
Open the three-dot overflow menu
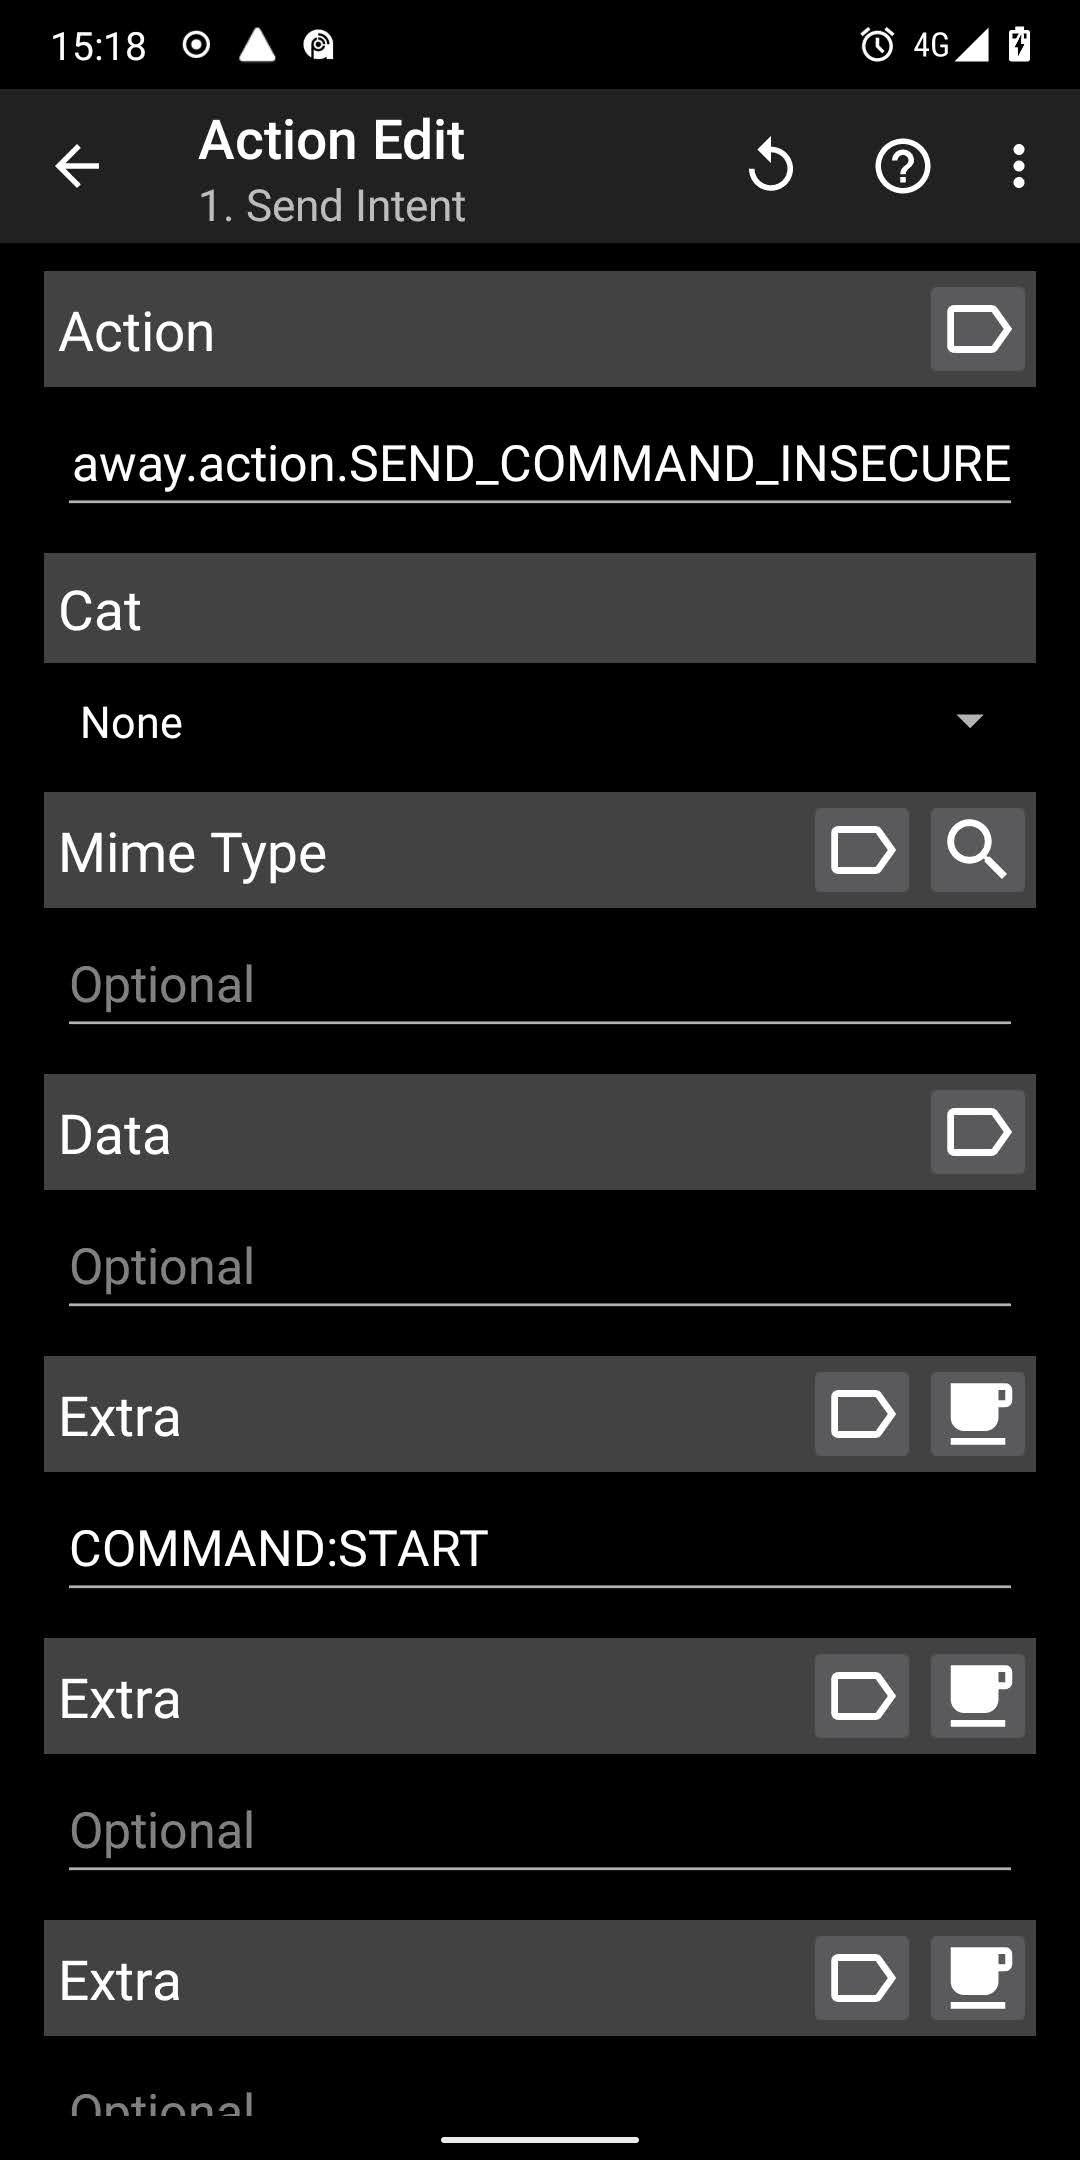(x=1018, y=166)
